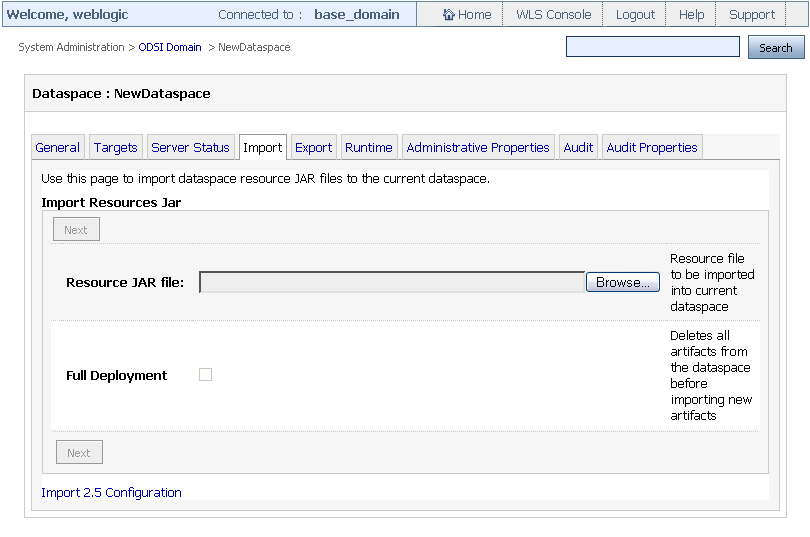
Task: Open the Import 2.5 Configuration link
Action: 111,493
